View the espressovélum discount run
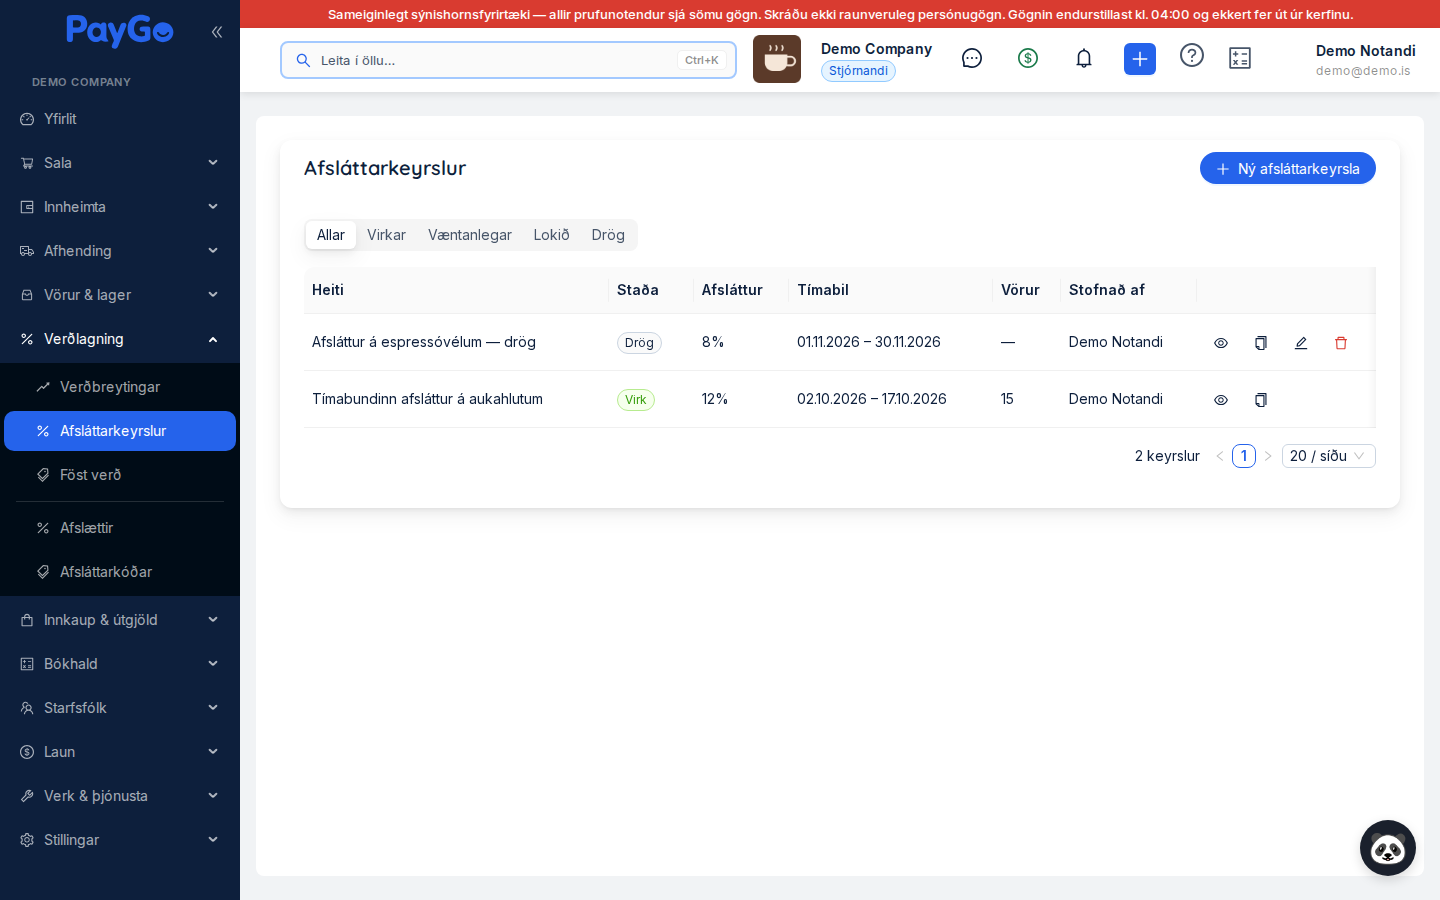 coord(1221,343)
